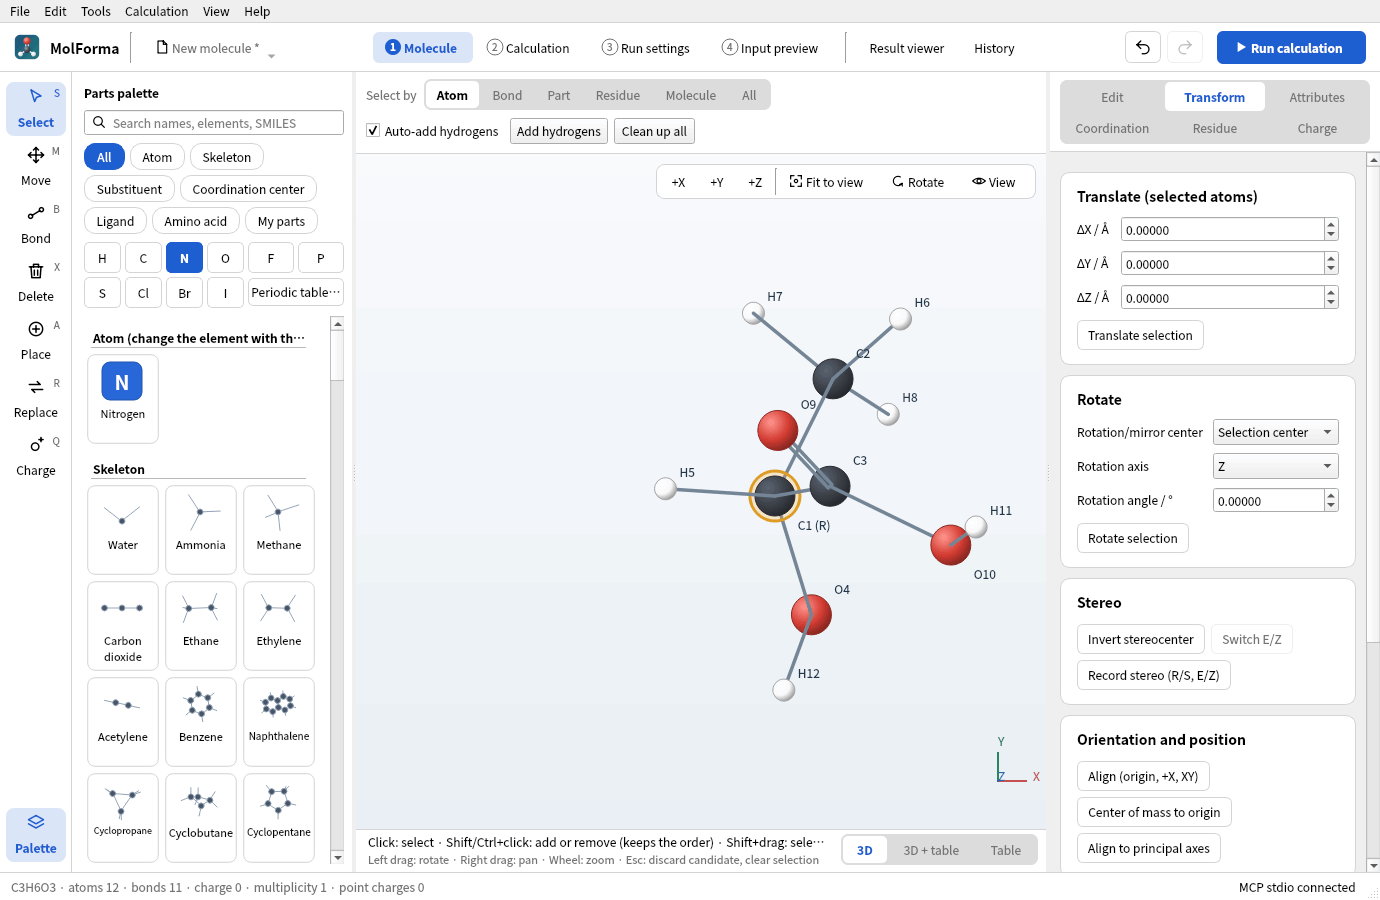This screenshot has height=900, width=1380.
Task: Switch view mode to 3D + table
Action: coord(931,850)
